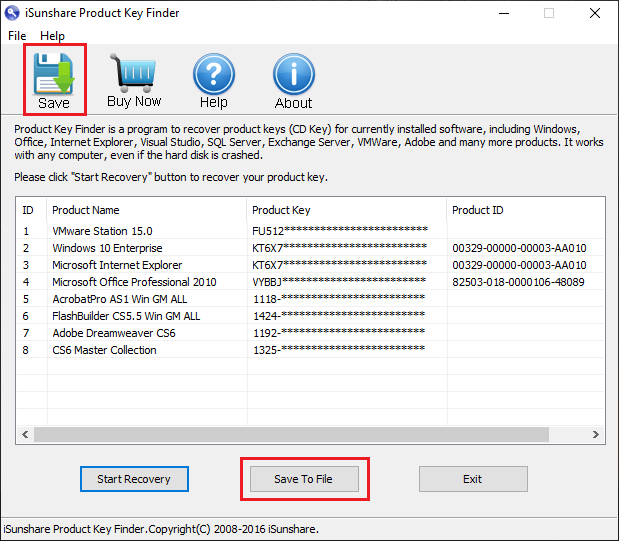
Task: Click product ID 82503-018-0000106-48089
Action: click(518, 282)
